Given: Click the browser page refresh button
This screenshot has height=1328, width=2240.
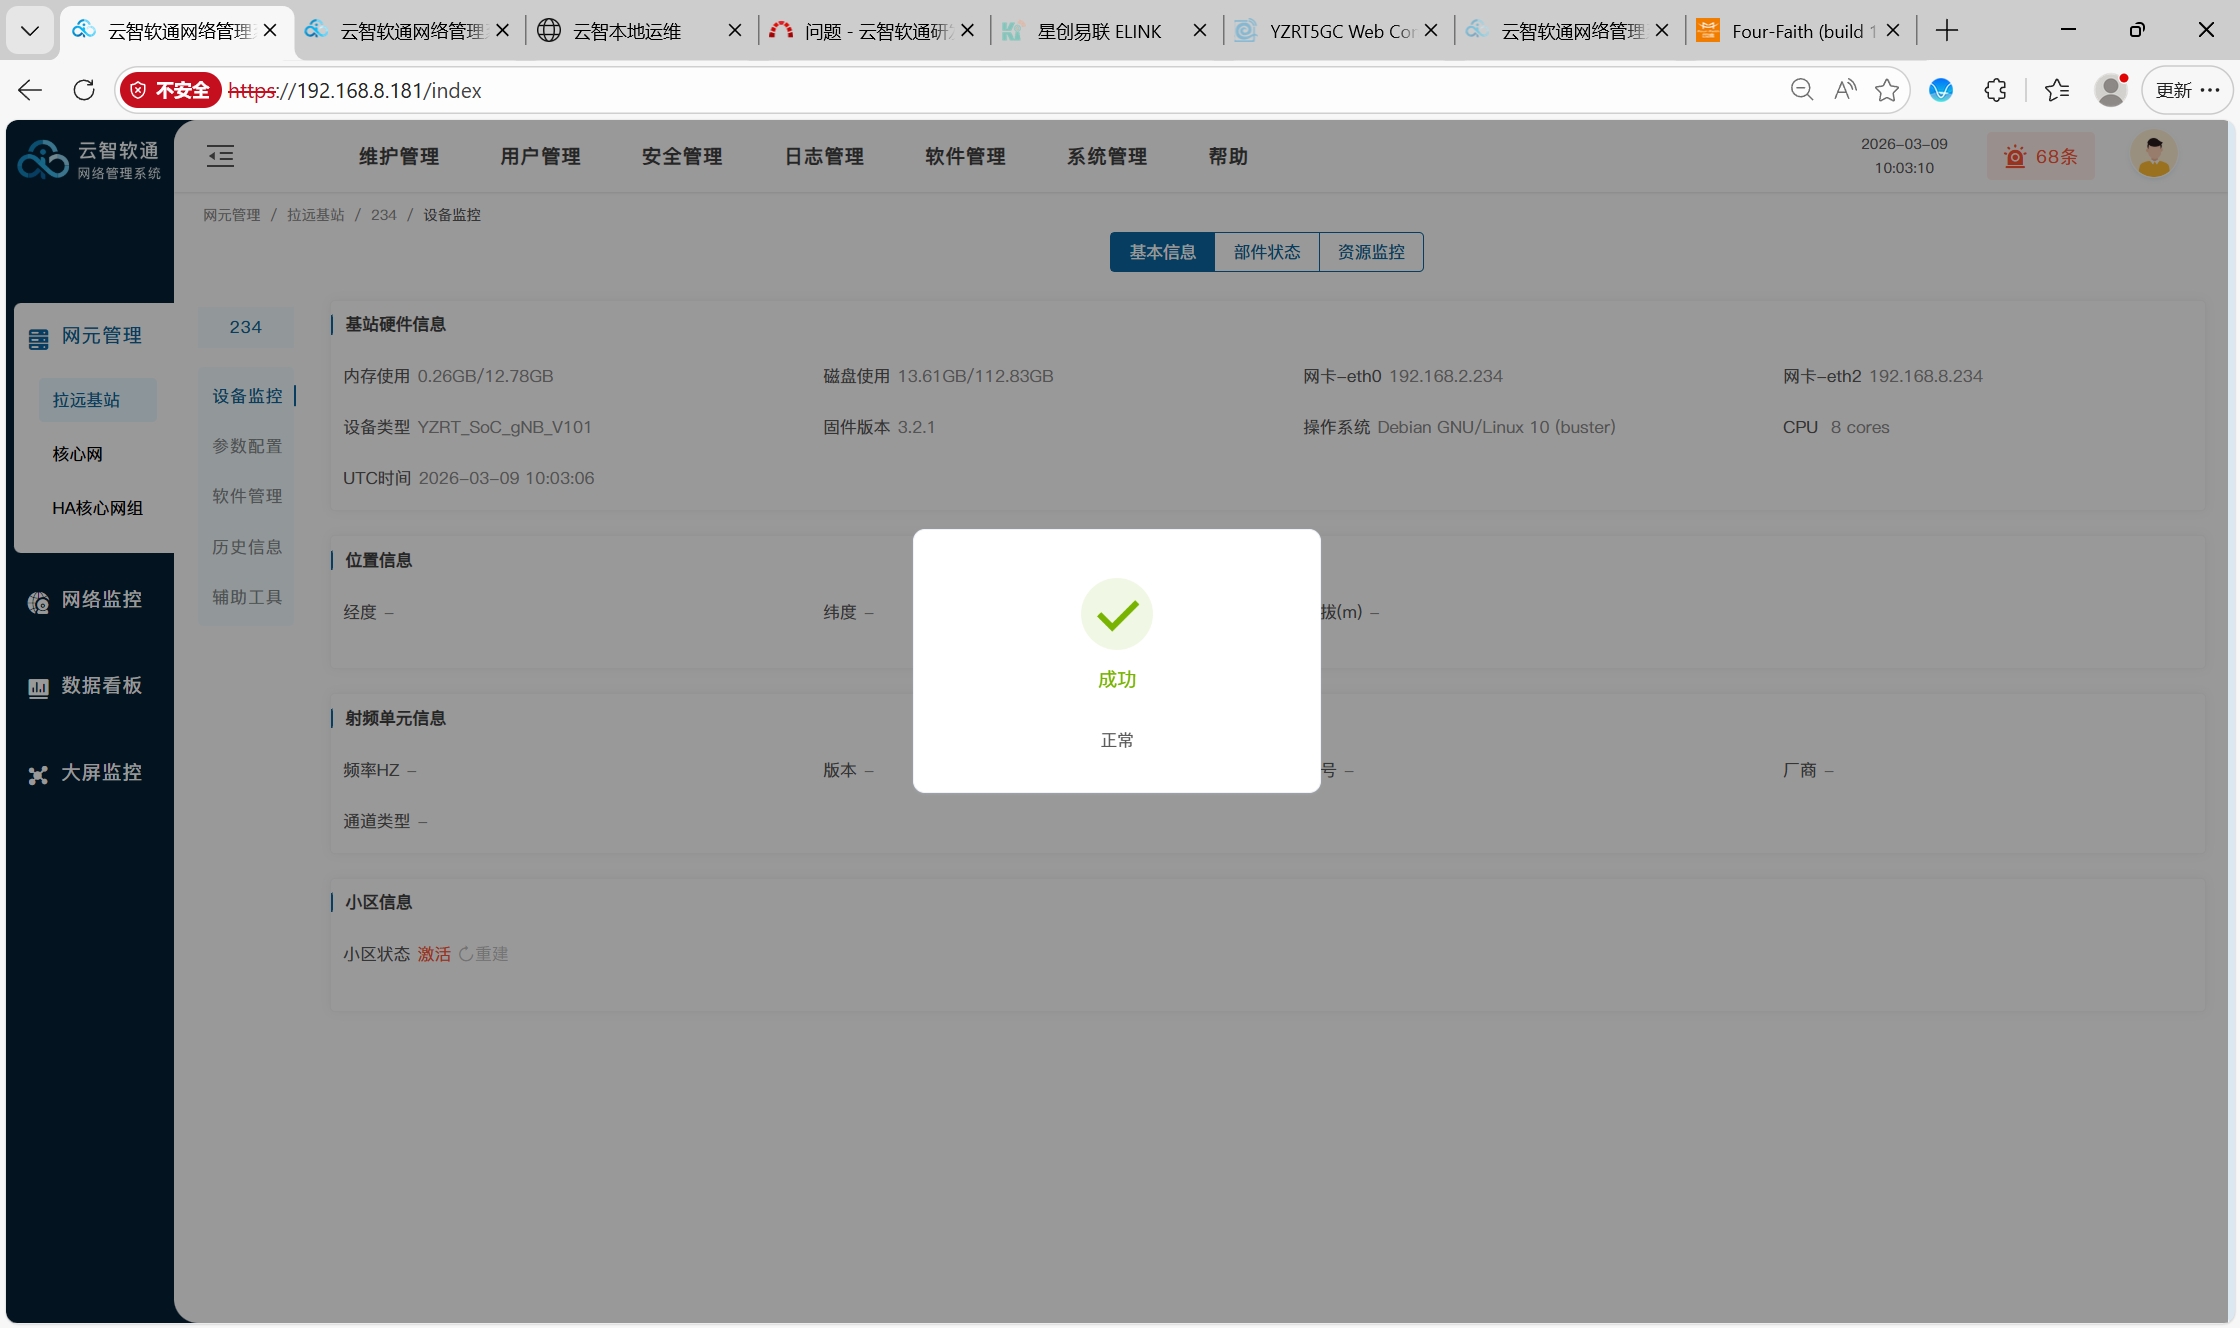Looking at the screenshot, I should 84,91.
